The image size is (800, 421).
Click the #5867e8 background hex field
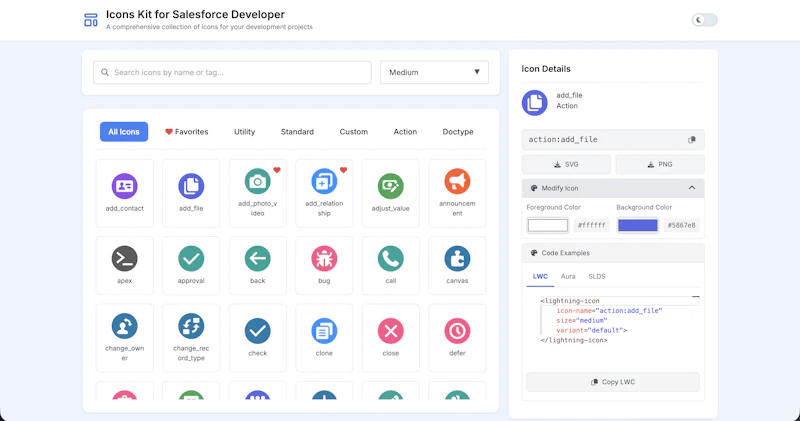[x=682, y=225]
